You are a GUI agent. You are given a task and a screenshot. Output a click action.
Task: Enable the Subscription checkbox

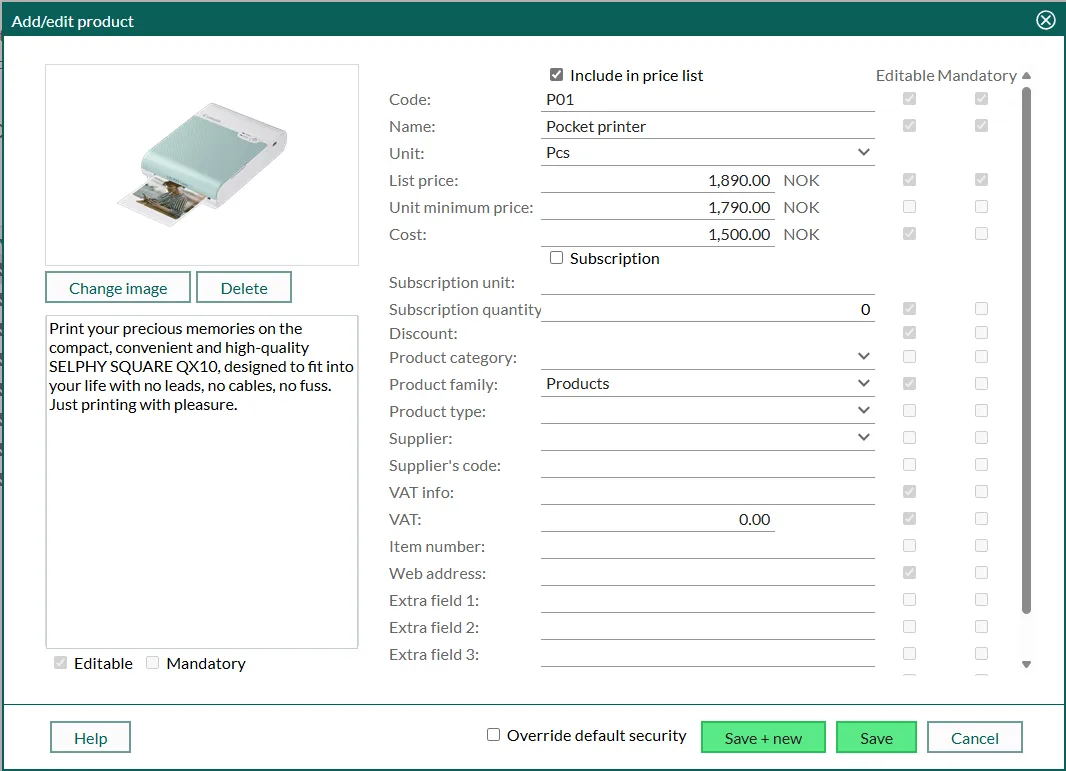556,258
